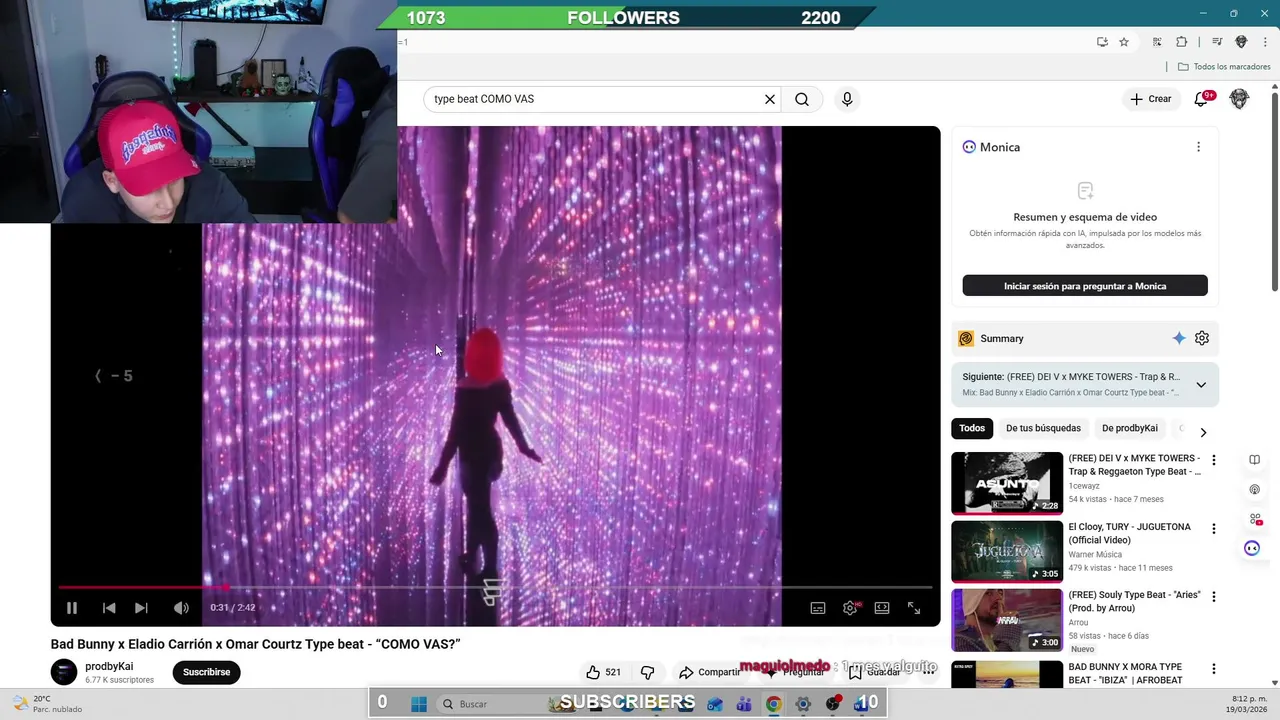This screenshot has height=720, width=1280.
Task: Start voice search with the microphone
Action: pos(847,99)
